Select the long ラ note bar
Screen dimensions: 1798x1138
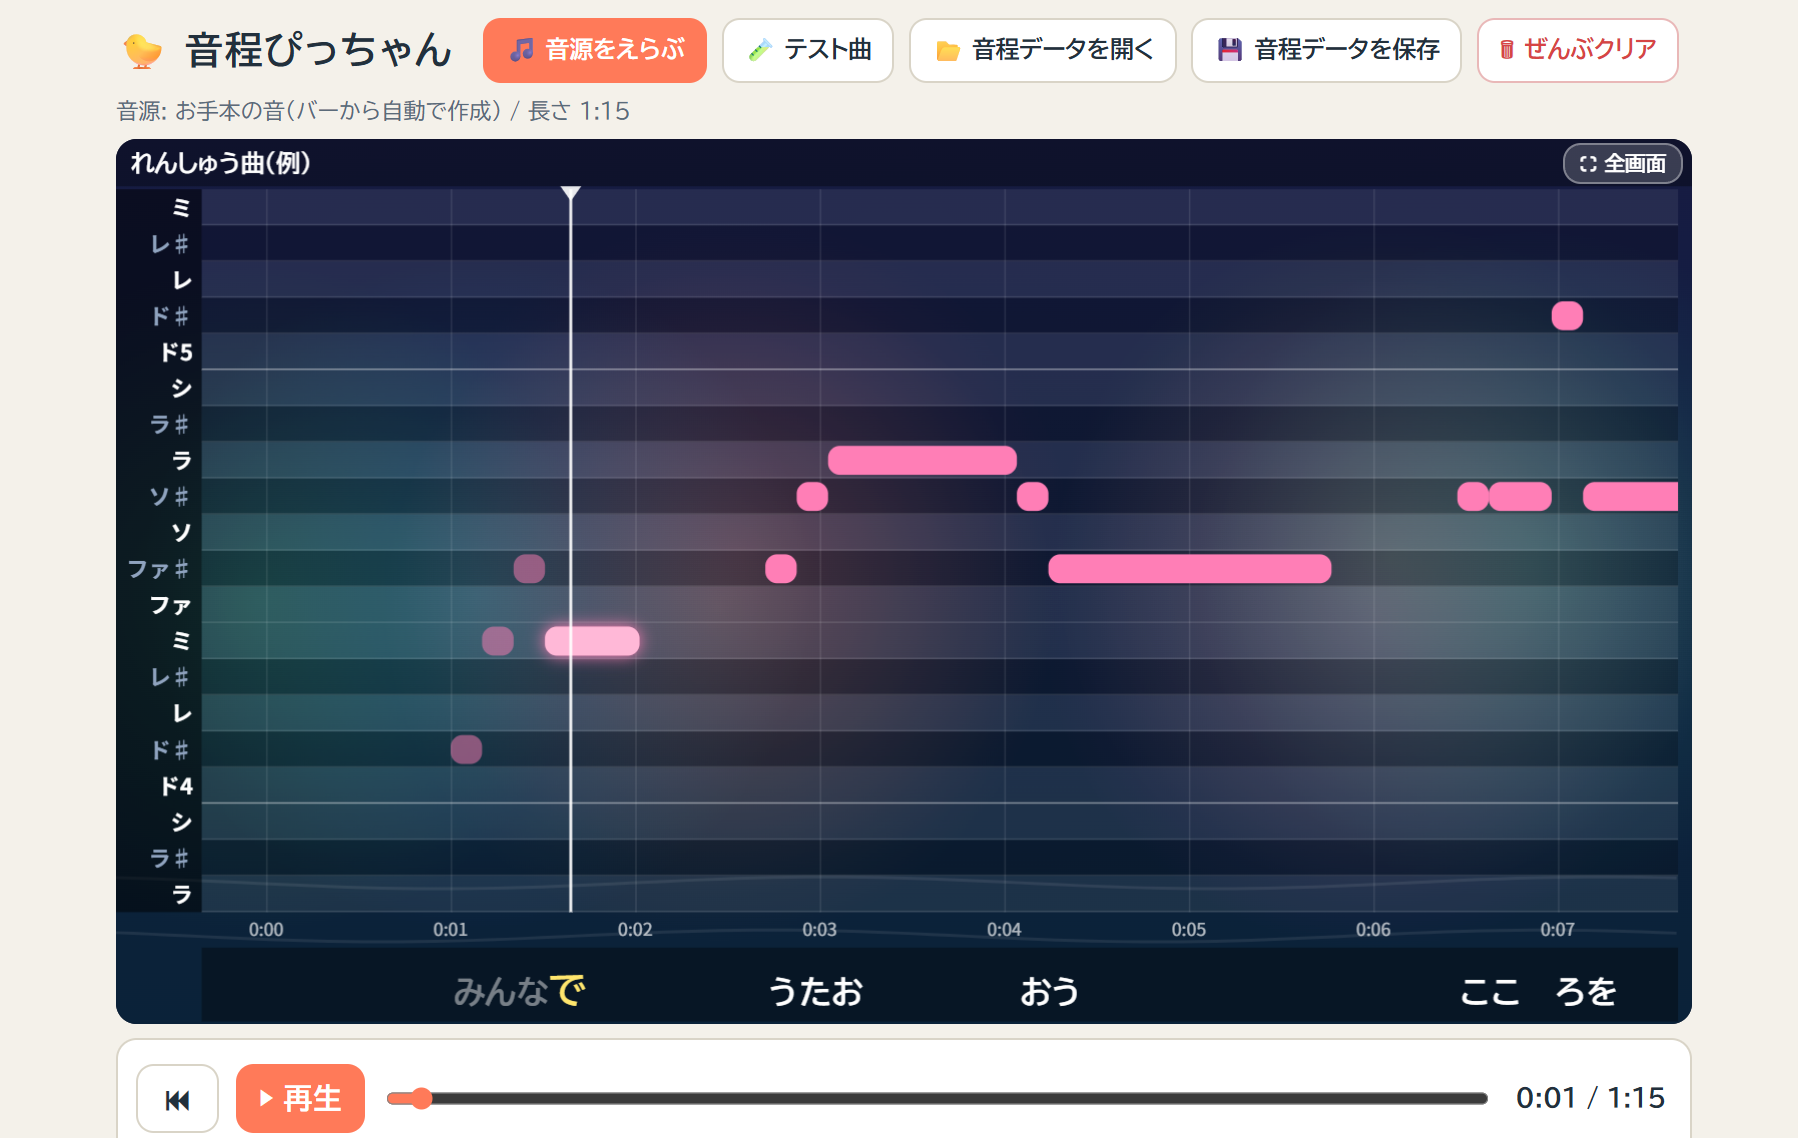922,460
